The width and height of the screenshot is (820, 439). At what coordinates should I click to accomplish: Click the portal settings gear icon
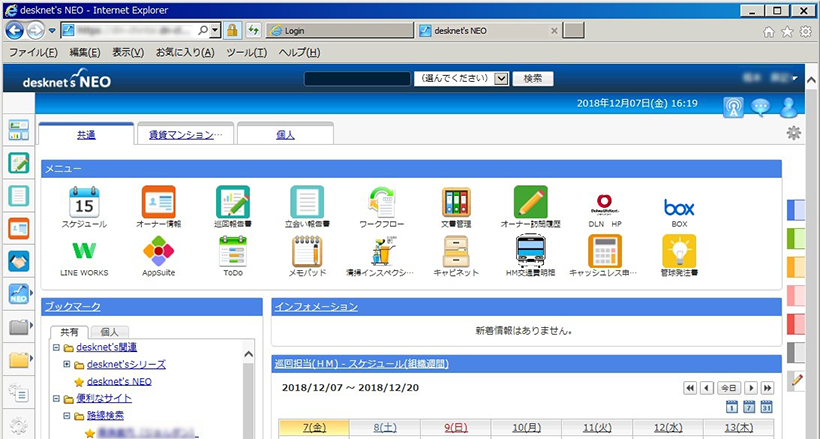[793, 133]
